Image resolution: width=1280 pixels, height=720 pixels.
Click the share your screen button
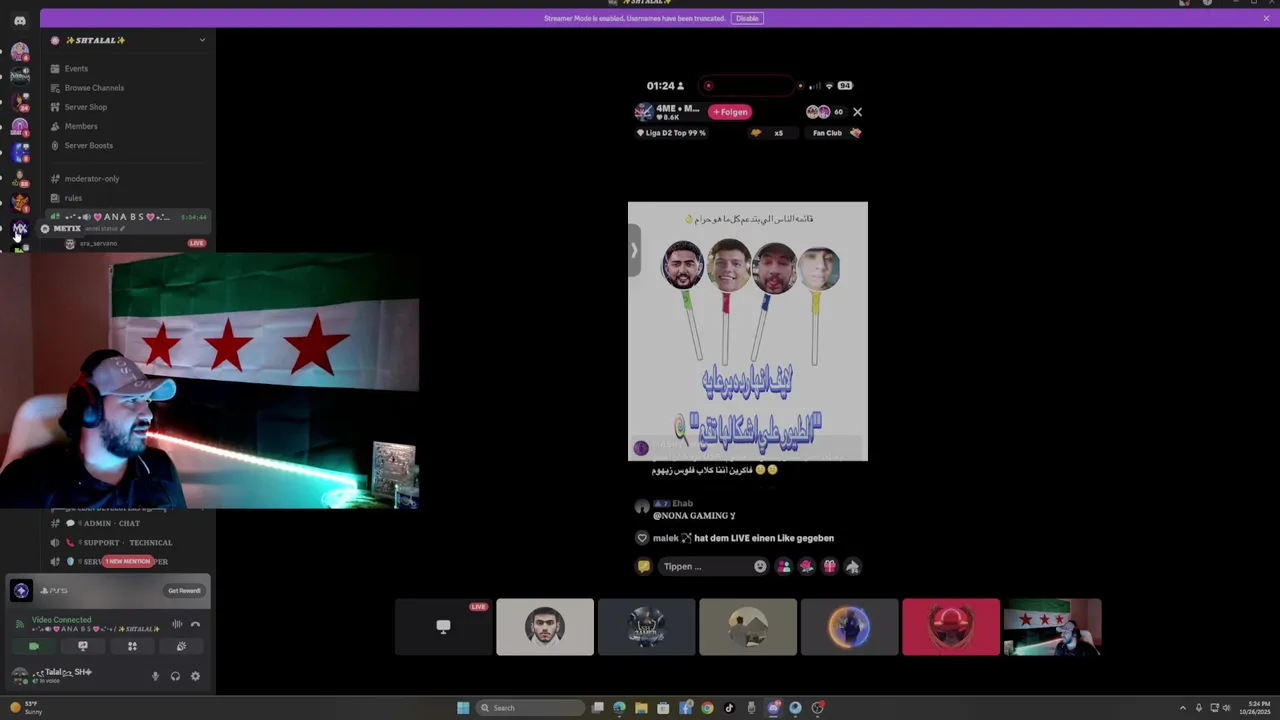(x=83, y=646)
